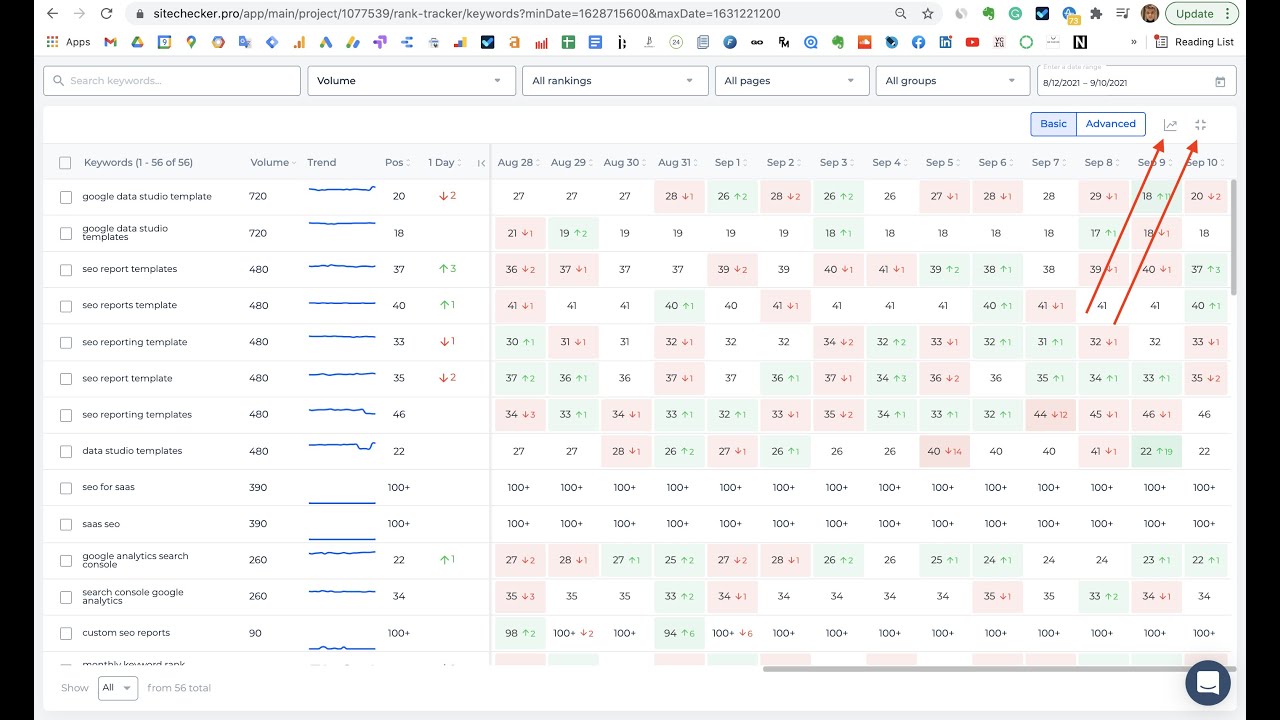Open the Reading List

[1194, 42]
